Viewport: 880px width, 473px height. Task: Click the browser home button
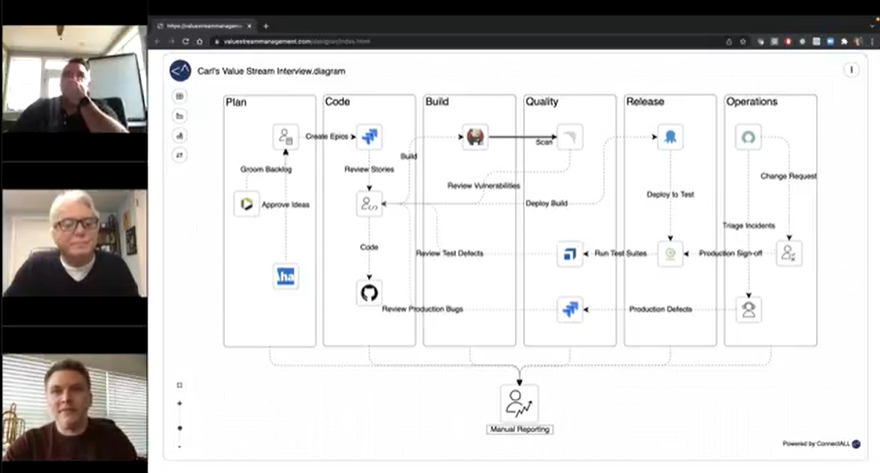[200, 42]
